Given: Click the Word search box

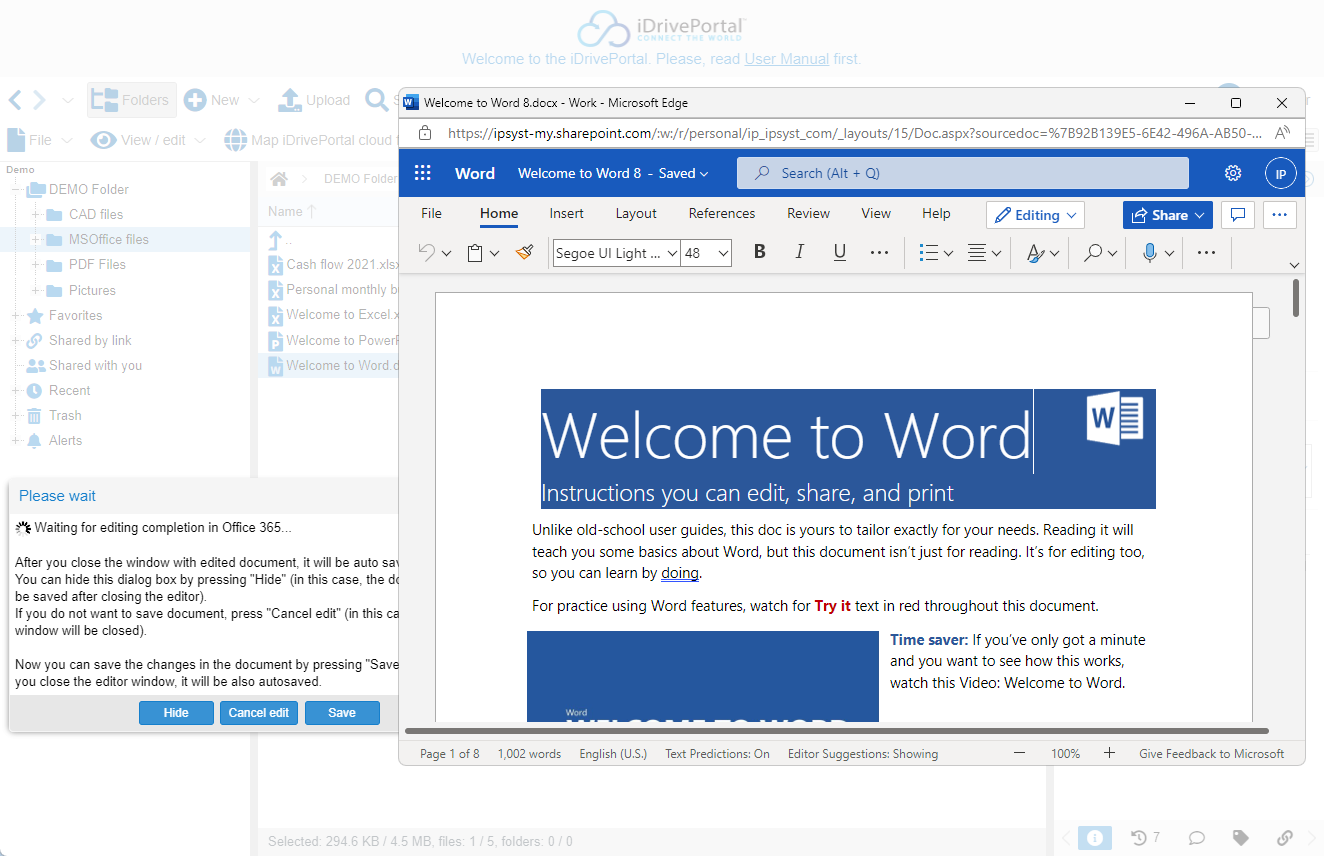Looking at the screenshot, I should (962, 173).
